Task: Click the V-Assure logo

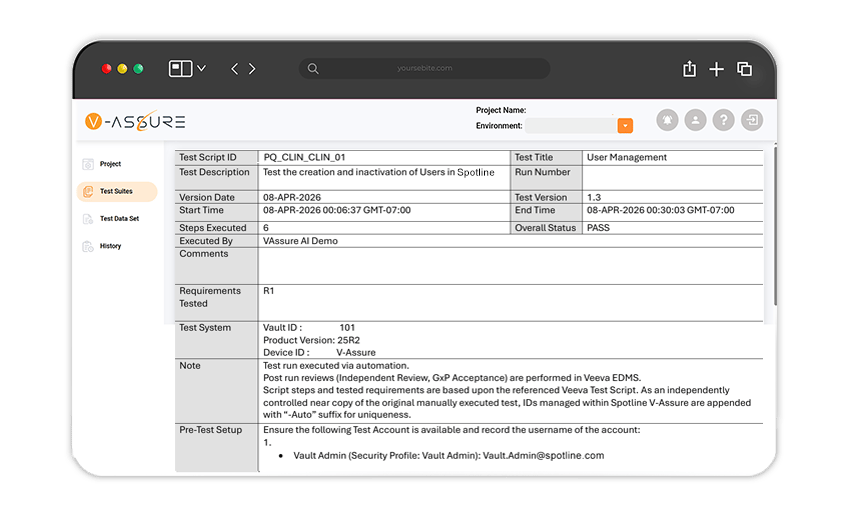Action: pos(135,121)
